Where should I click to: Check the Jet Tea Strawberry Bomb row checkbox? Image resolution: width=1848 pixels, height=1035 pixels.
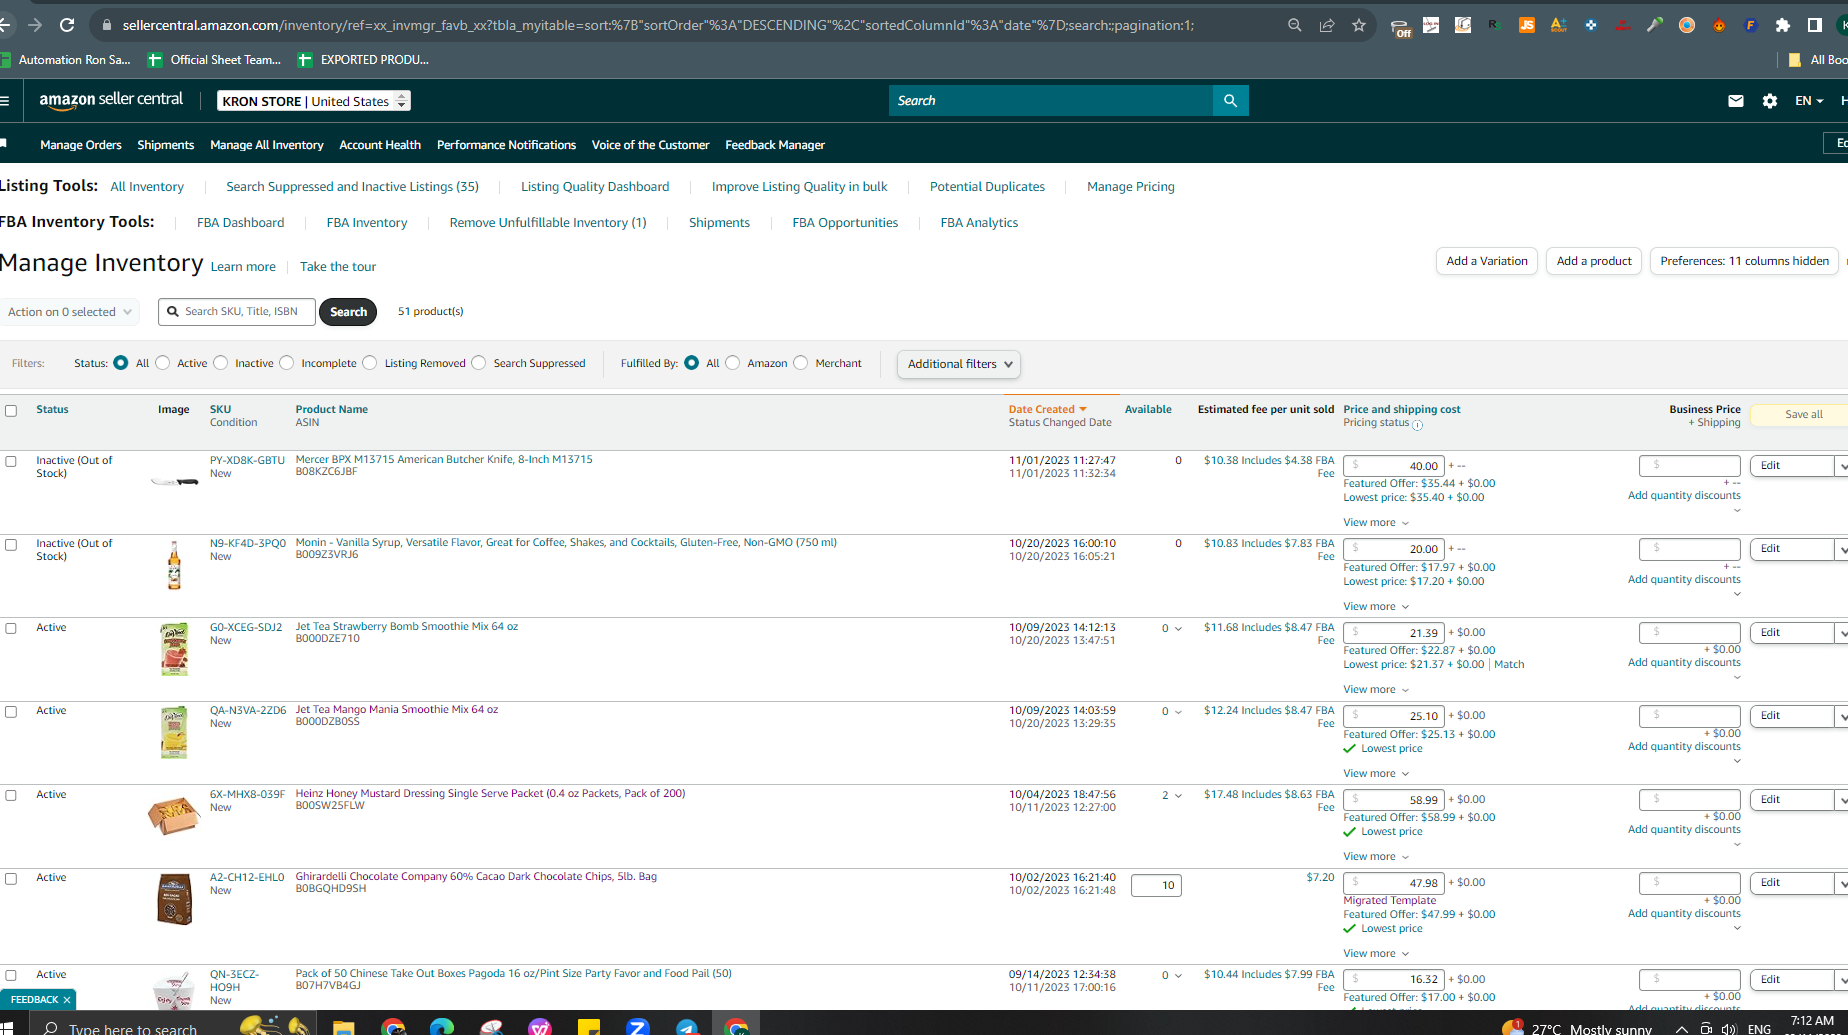tap(11, 629)
